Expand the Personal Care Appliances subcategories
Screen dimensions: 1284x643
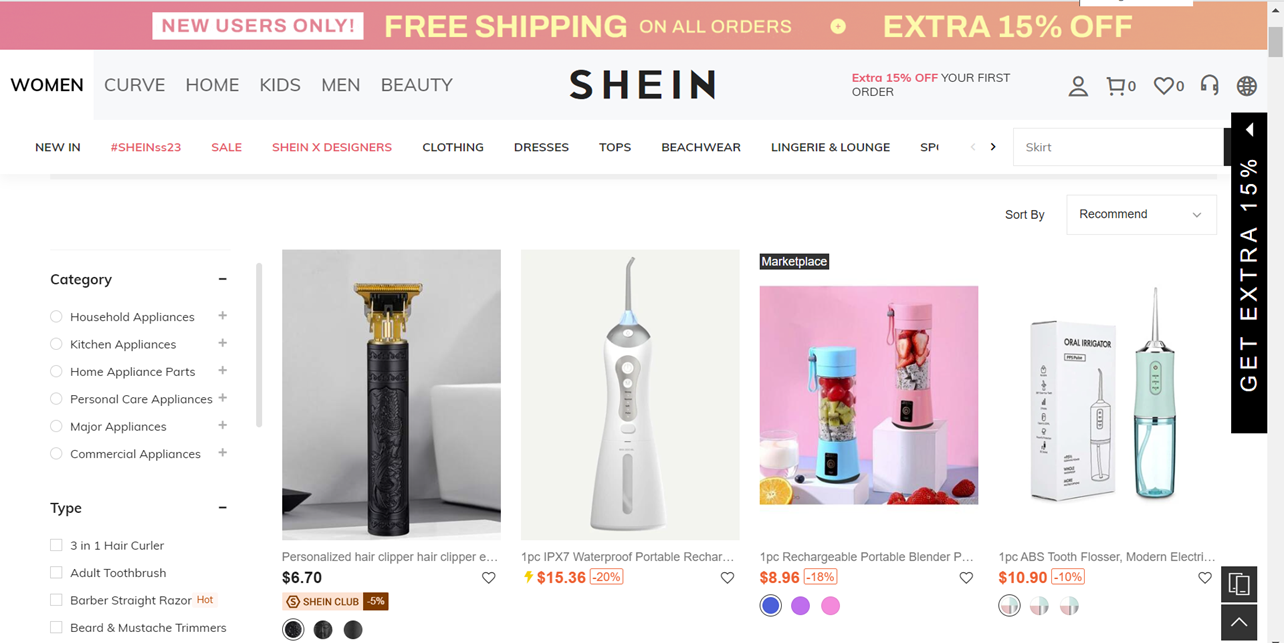(222, 398)
